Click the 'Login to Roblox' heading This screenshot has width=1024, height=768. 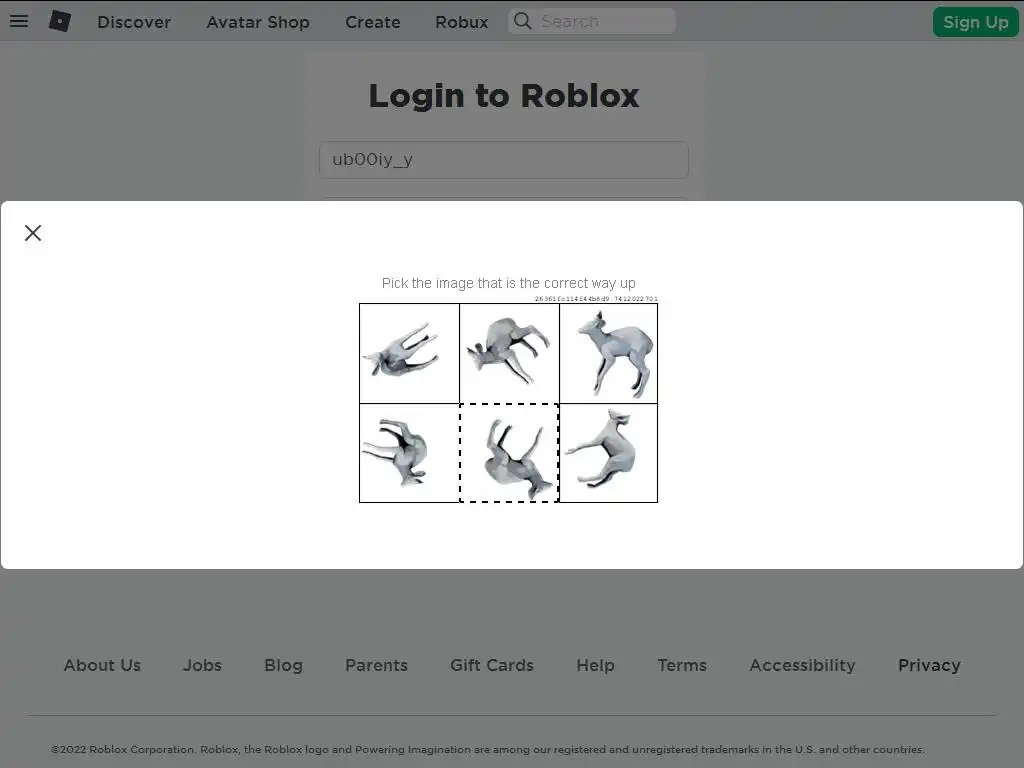504,96
